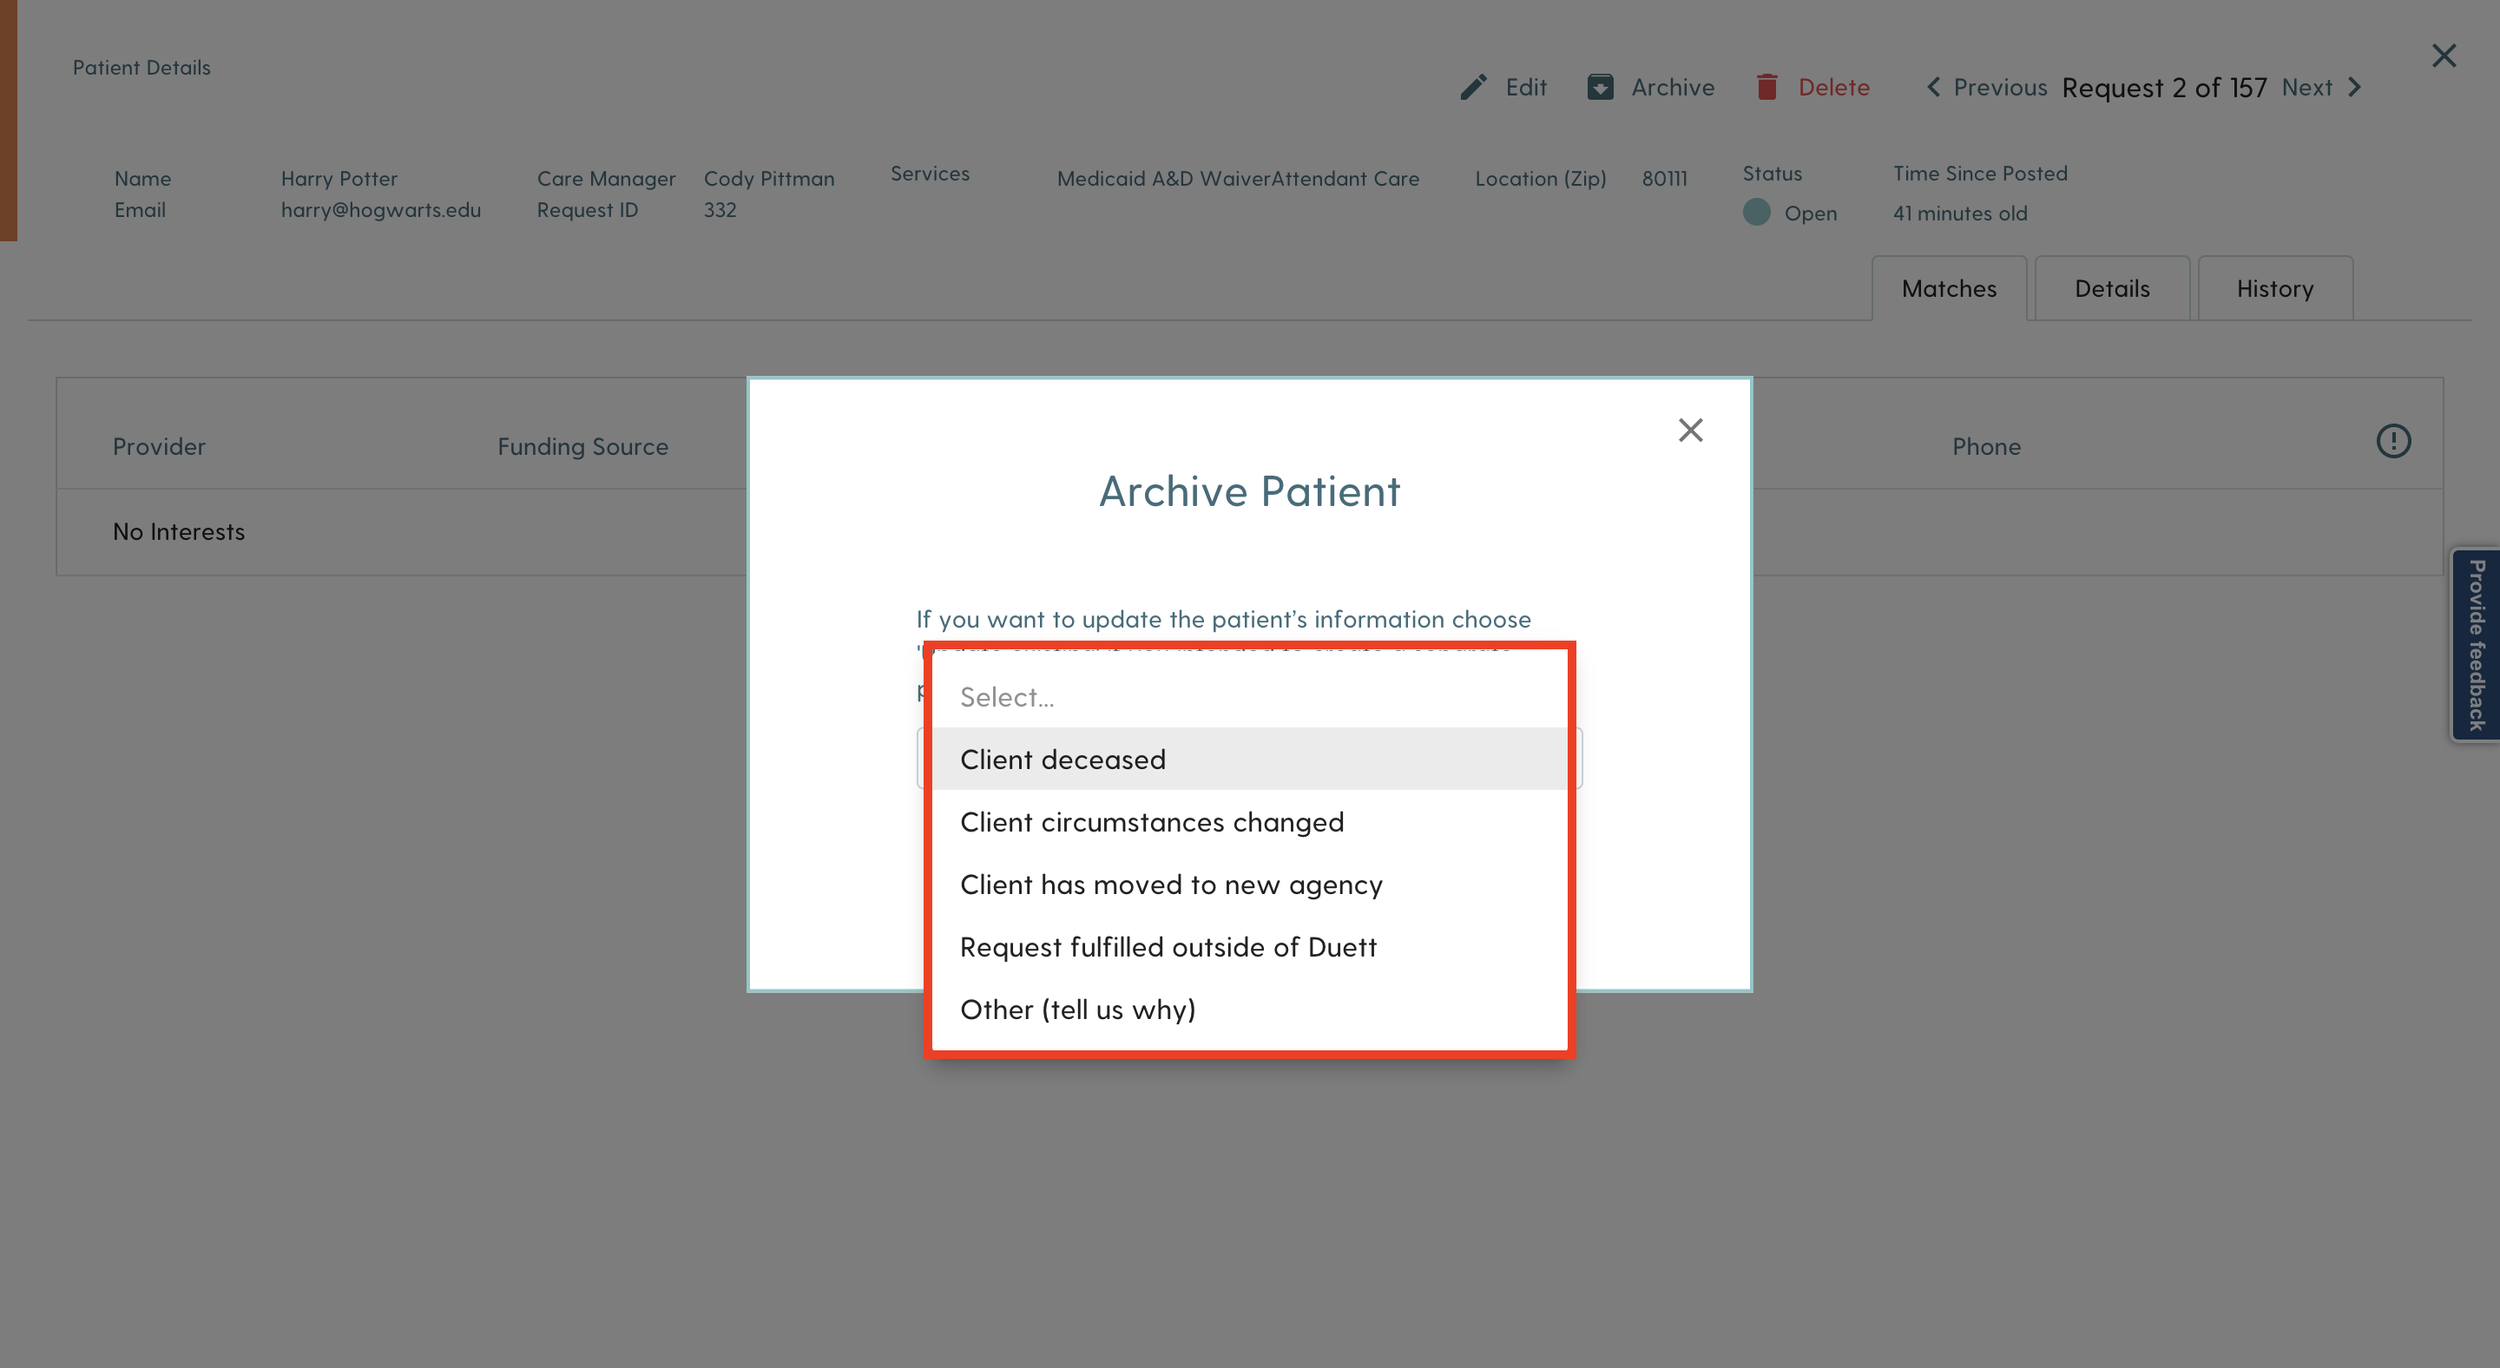Click the Next chevron arrow

(x=2355, y=87)
